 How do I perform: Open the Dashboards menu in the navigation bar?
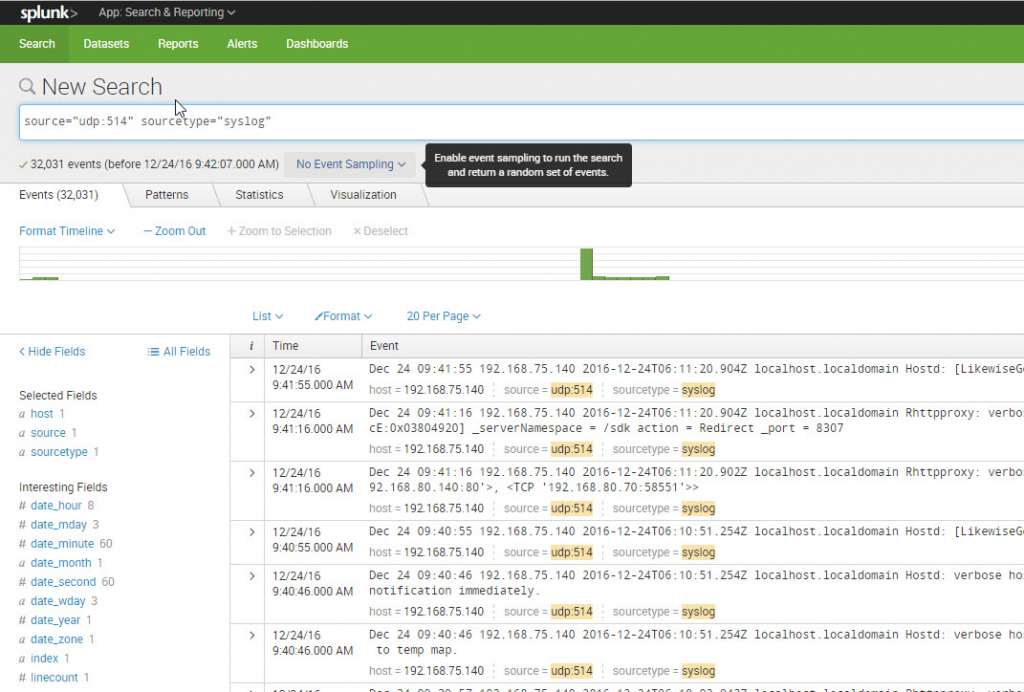pyautogui.click(x=316, y=43)
